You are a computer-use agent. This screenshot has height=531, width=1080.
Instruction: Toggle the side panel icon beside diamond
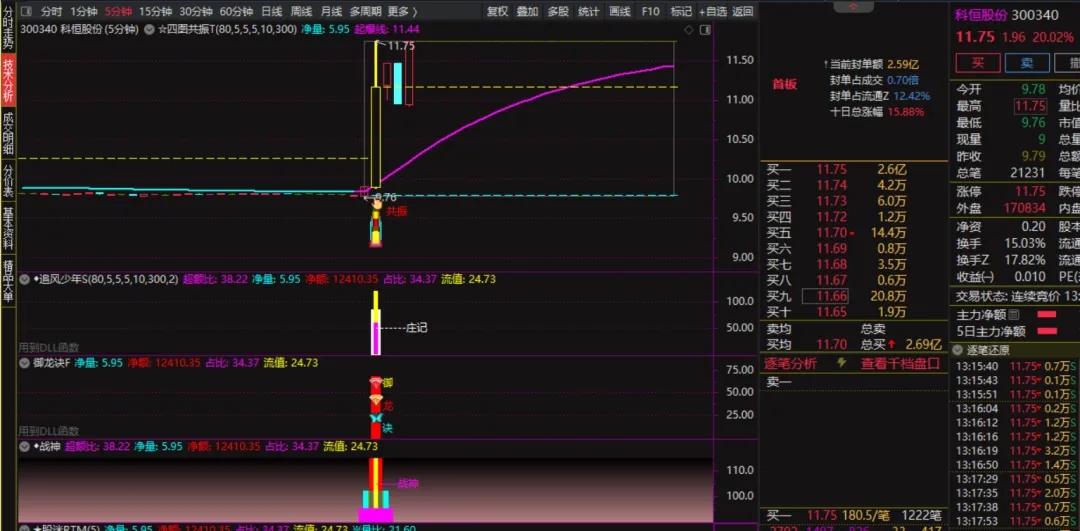coord(705,30)
